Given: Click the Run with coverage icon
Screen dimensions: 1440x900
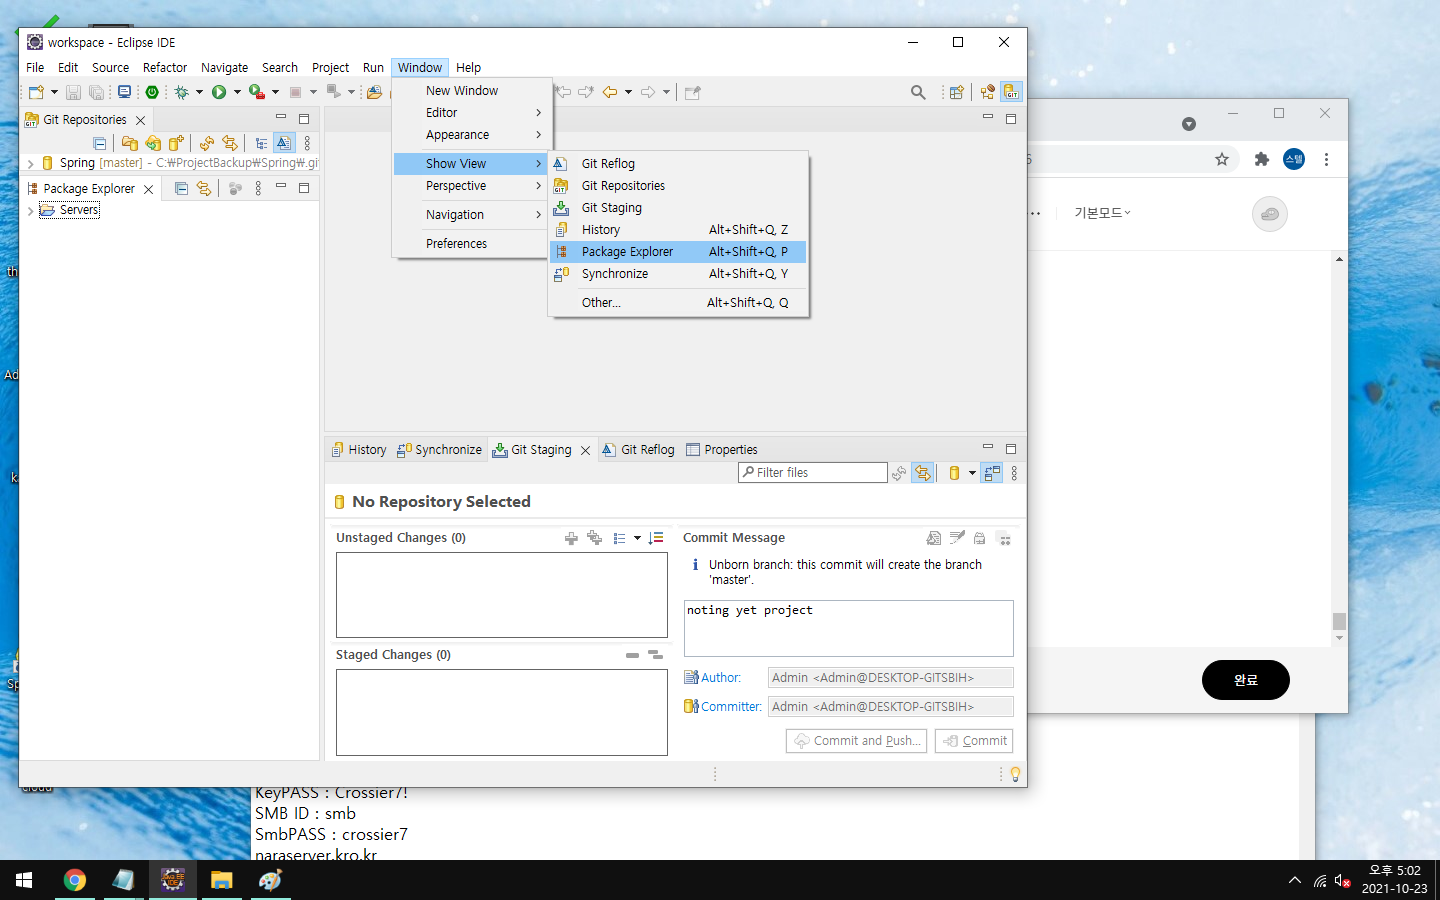Looking at the screenshot, I should point(257,92).
